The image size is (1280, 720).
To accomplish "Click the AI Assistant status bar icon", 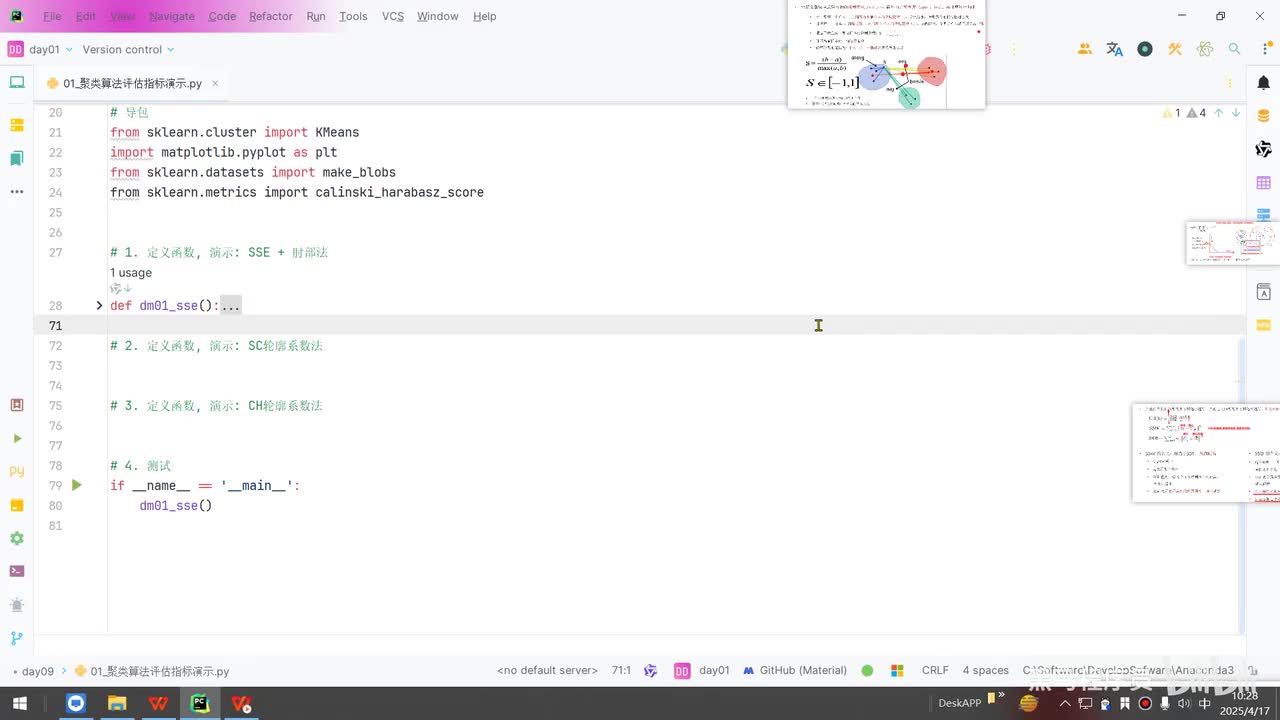I will click(x=650, y=671).
